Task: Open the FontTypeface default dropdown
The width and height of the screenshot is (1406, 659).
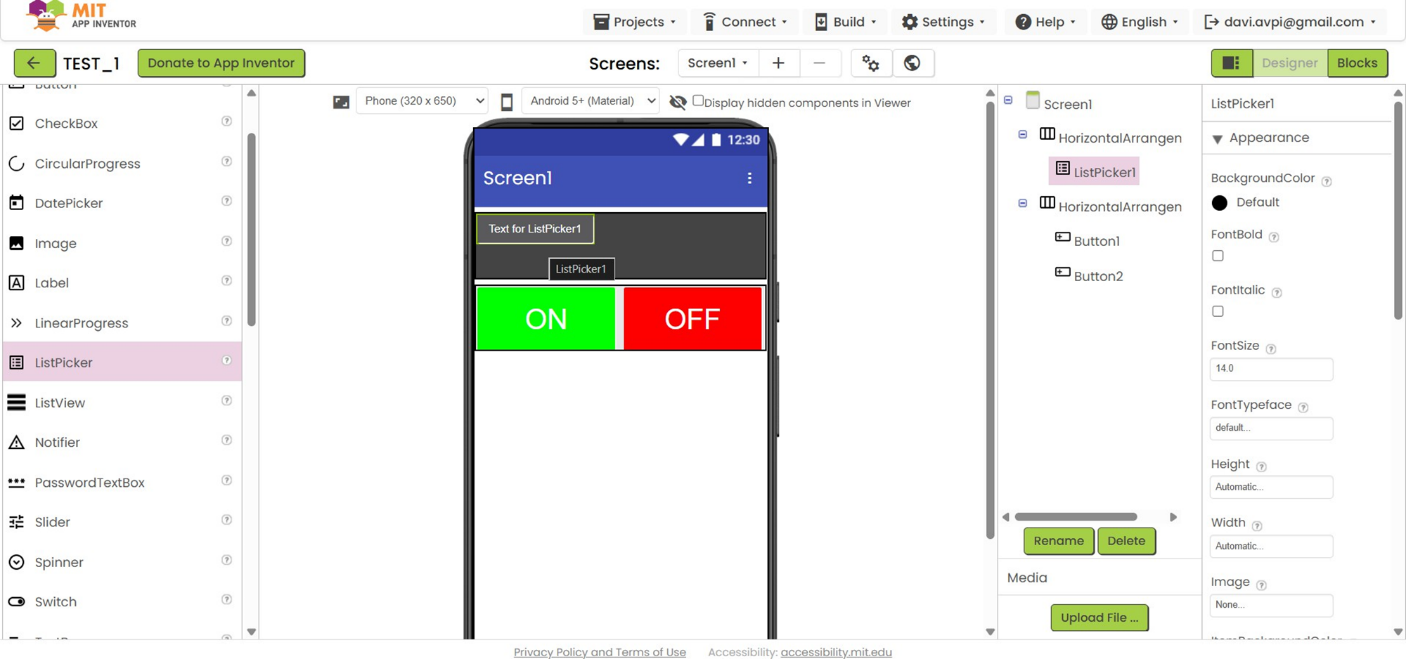Action: click(x=1271, y=428)
